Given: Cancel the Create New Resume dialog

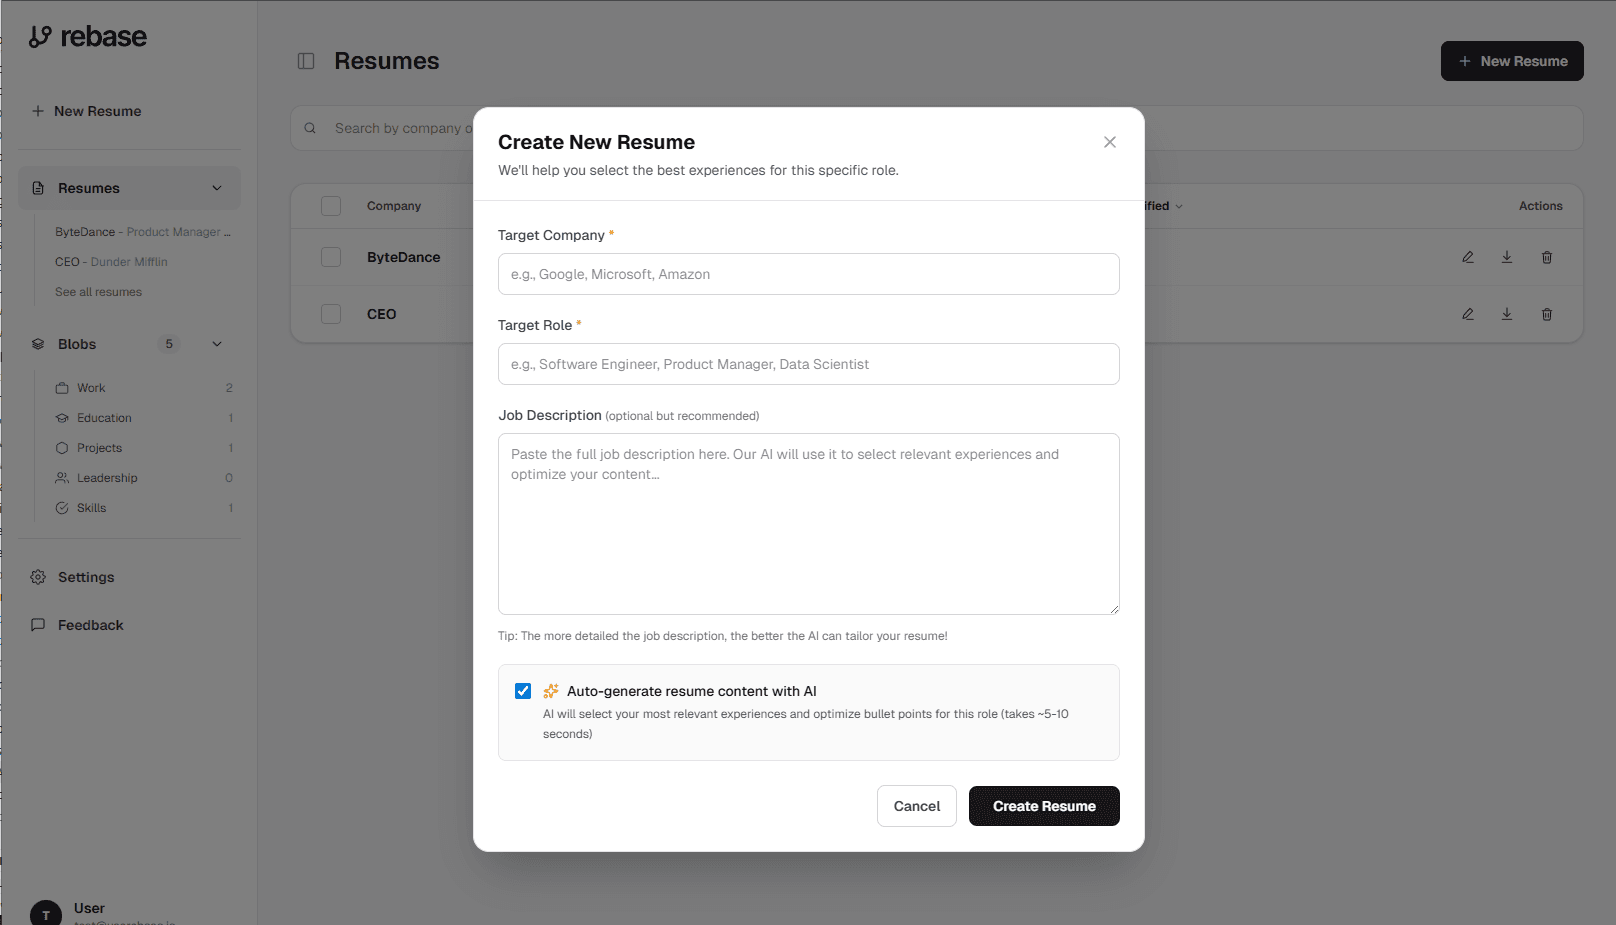Looking at the screenshot, I should click(916, 806).
